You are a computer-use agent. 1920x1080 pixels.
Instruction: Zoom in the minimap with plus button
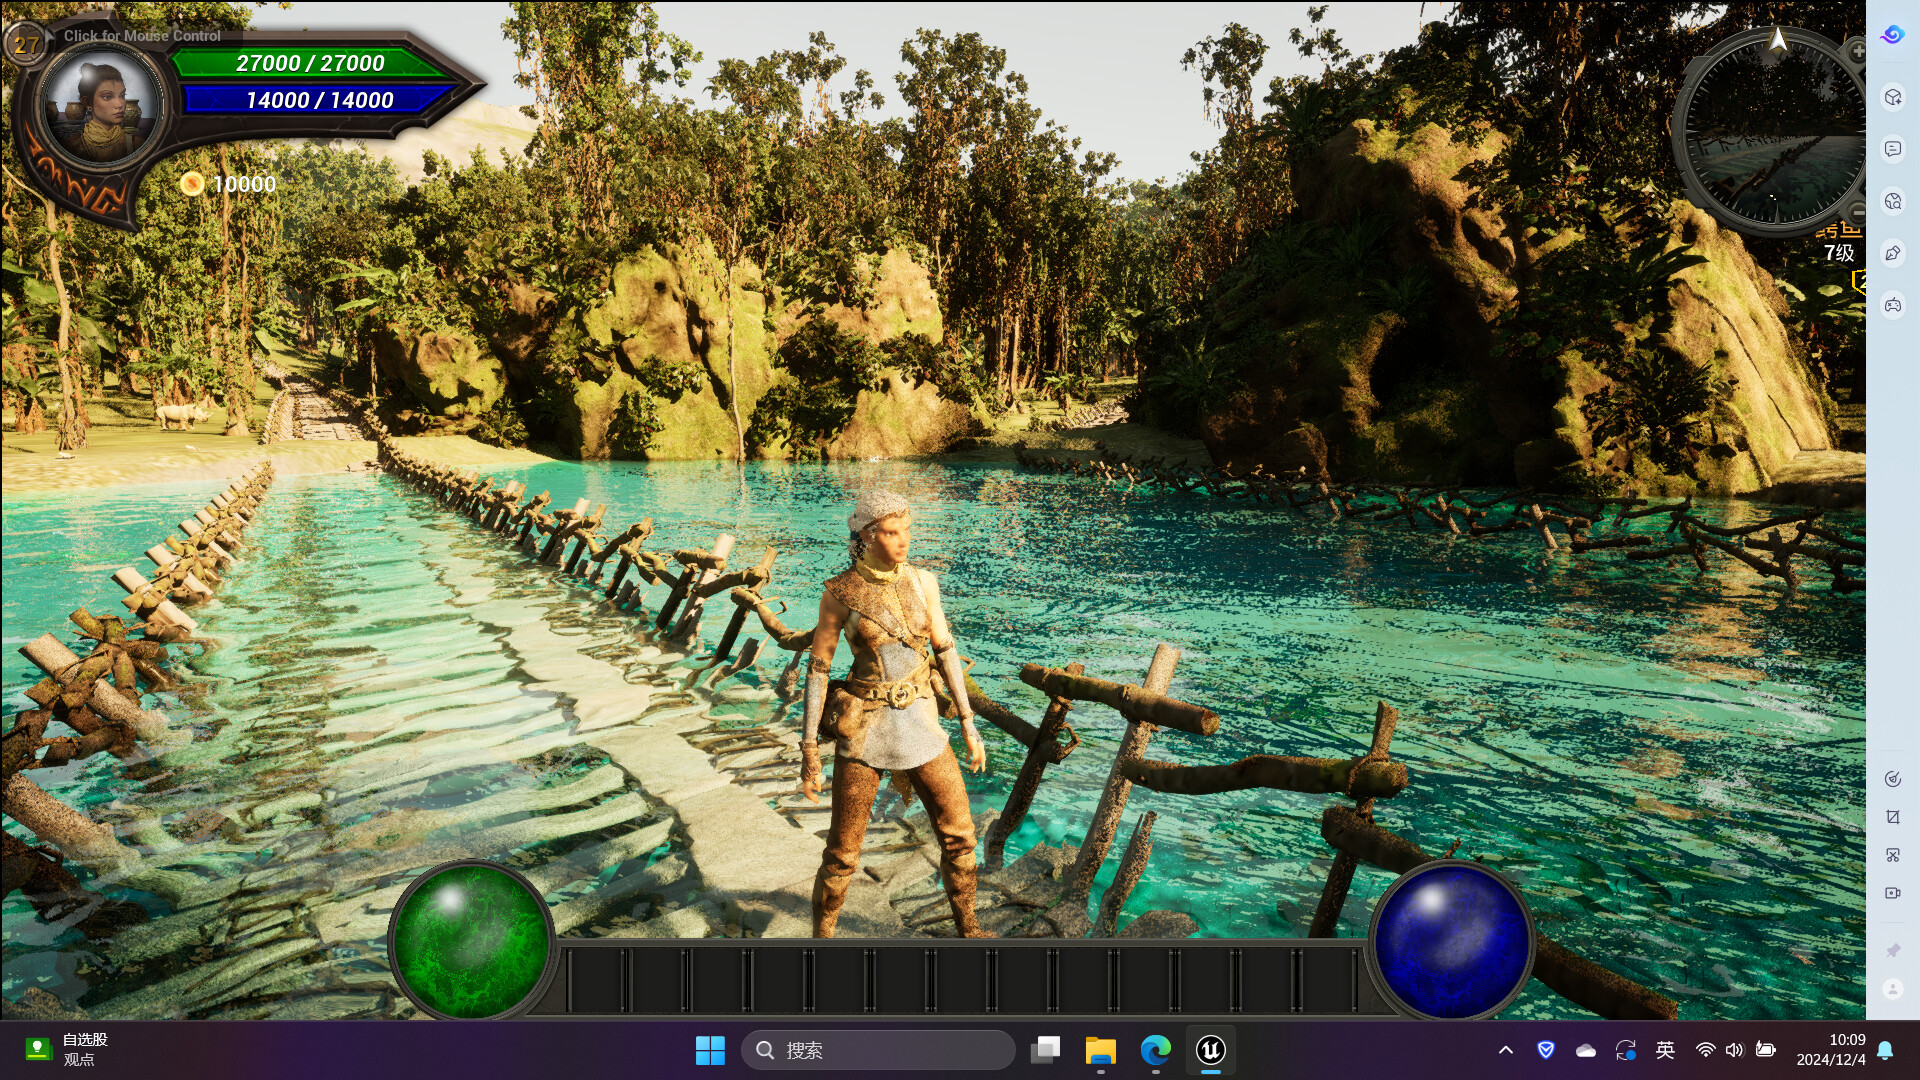pos(1857,50)
